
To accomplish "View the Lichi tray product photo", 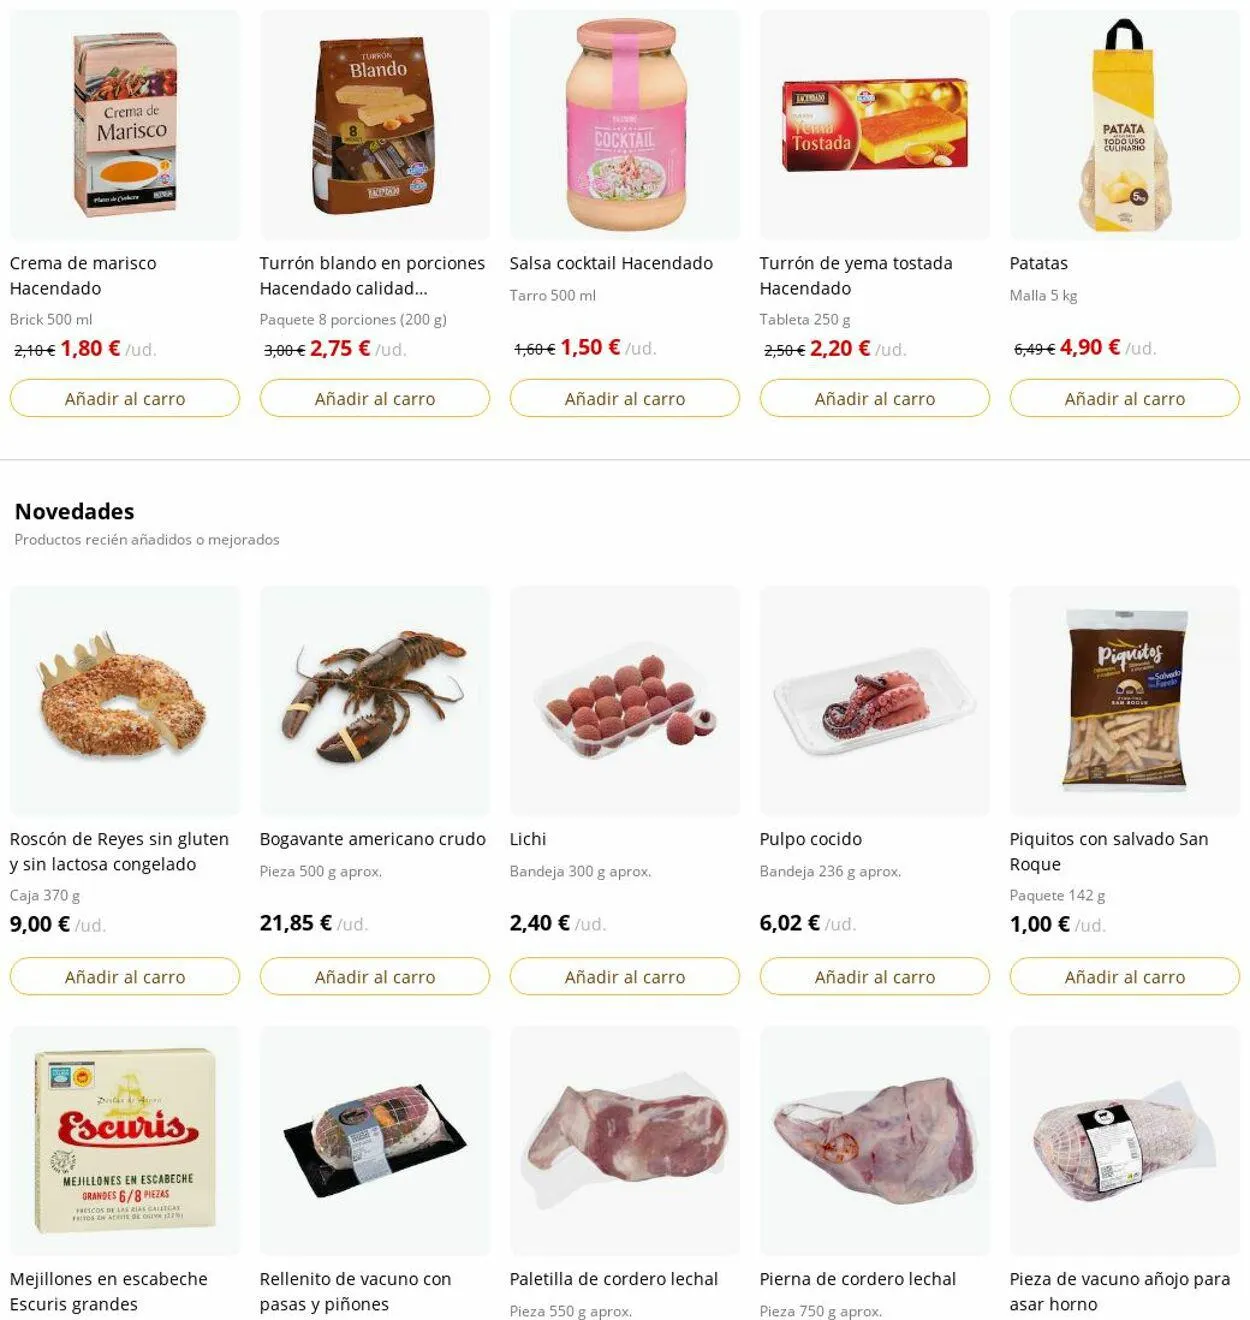I will [625, 701].
